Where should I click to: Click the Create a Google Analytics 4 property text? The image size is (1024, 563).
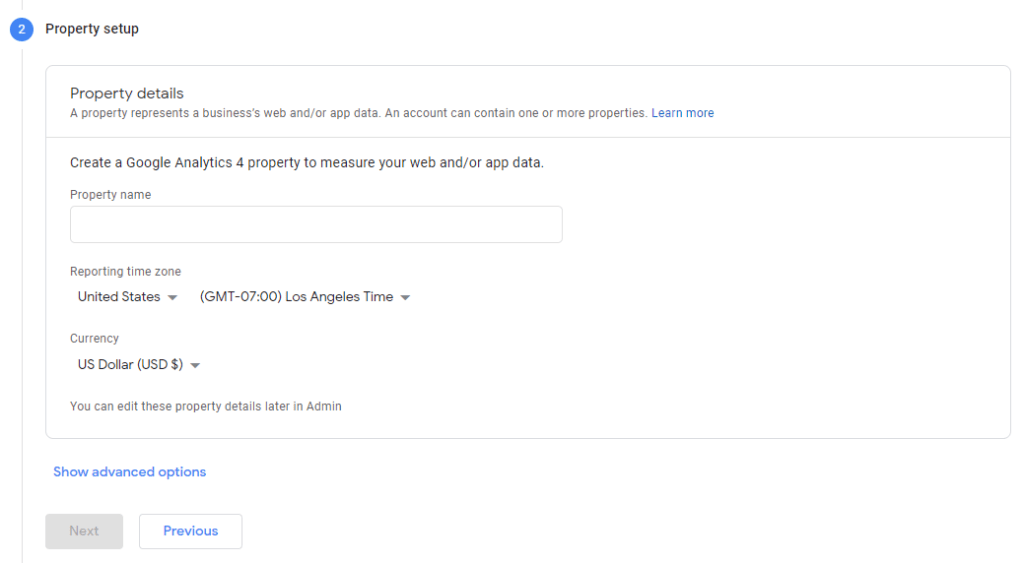[307, 163]
